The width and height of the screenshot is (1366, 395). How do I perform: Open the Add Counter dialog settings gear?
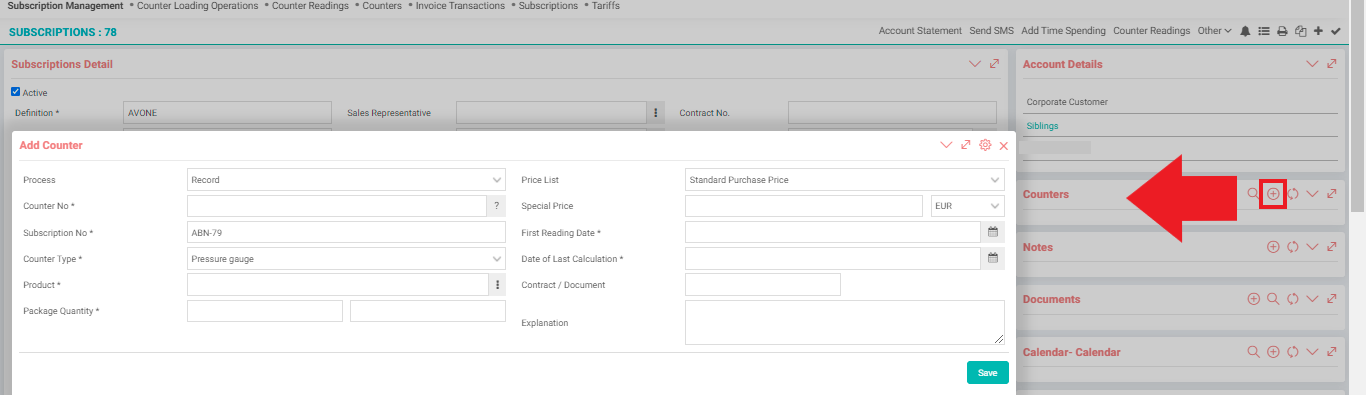pyautogui.click(x=985, y=145)
